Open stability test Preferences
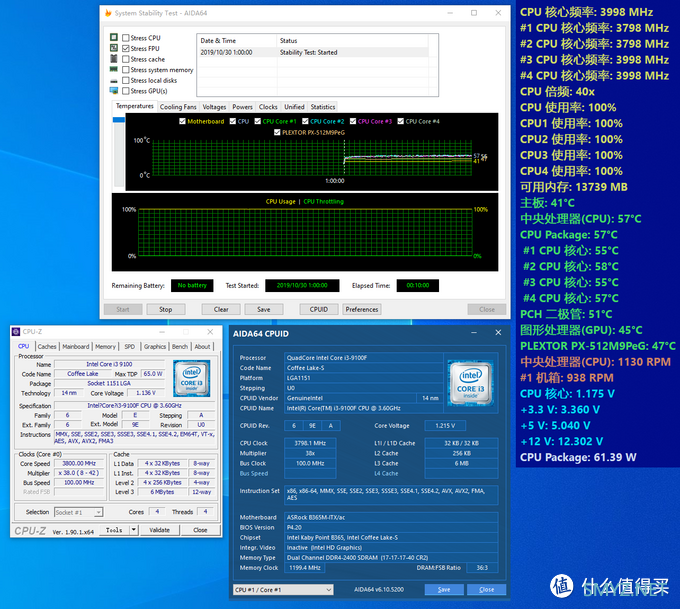 tap(362, 309)
